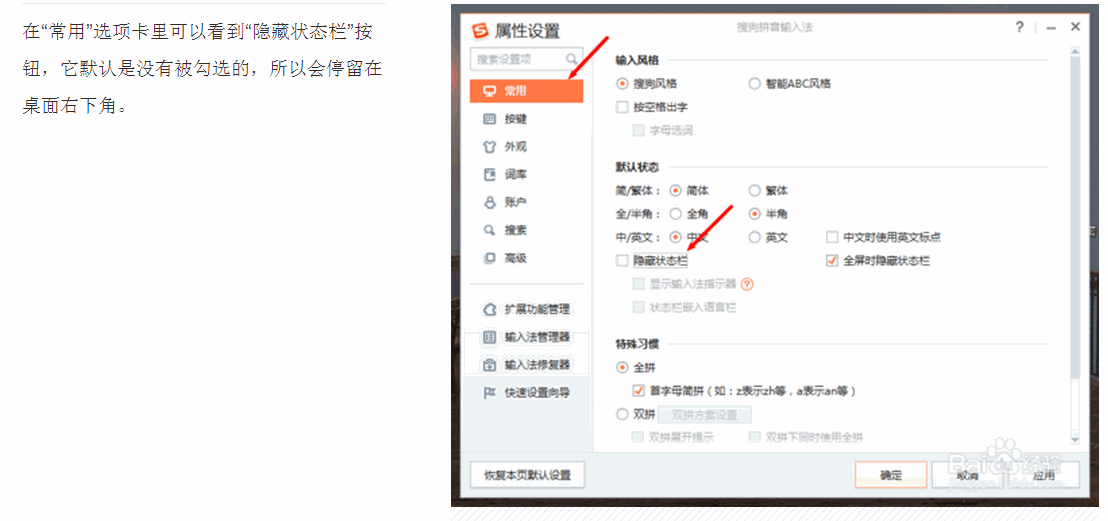The height and width of the screenshot is (521, 1108).
Task: Click the shirt icon beside 外观
Action: [x=489, y=147]
